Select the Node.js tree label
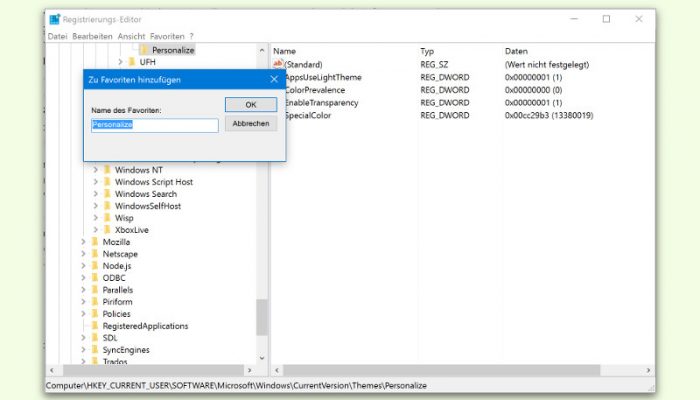 tap(117, 266)
